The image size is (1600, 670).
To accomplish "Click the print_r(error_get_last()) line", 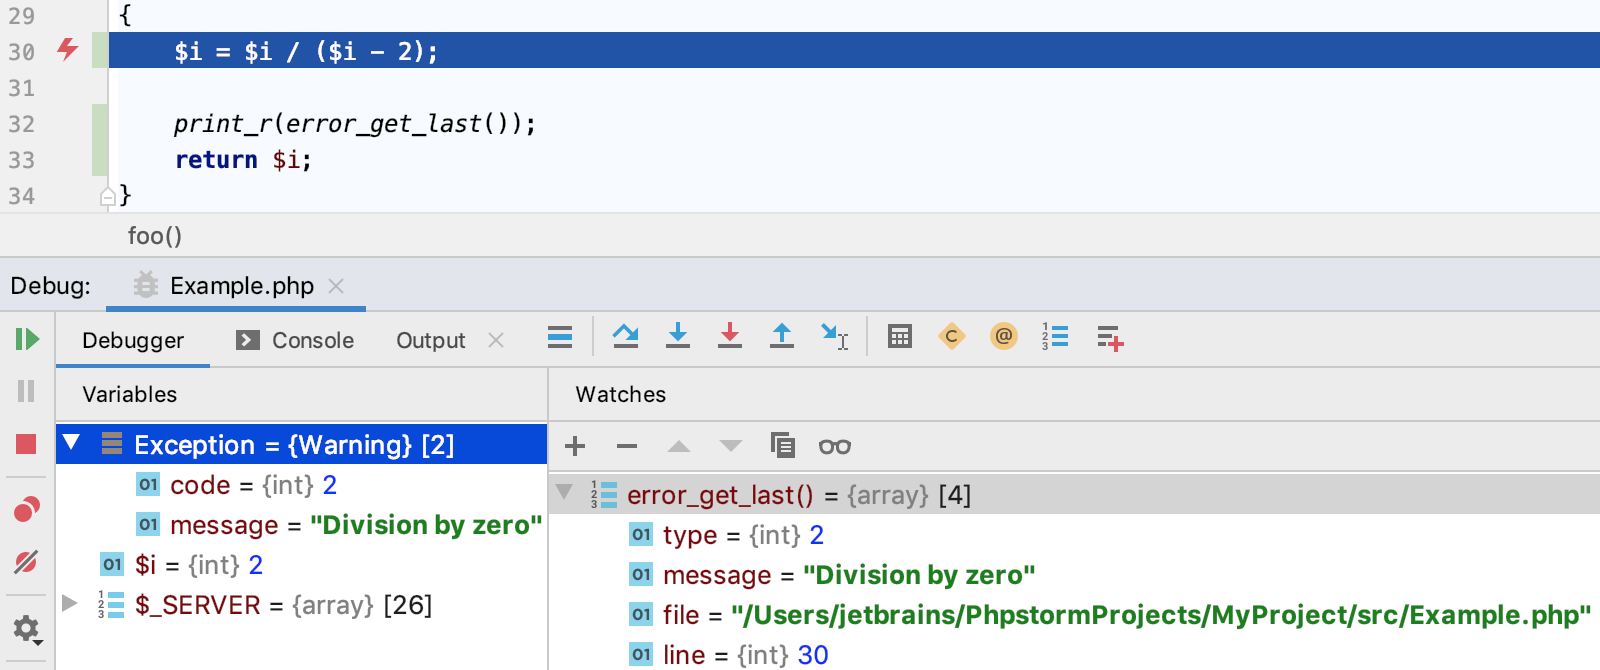I will 355,124.
